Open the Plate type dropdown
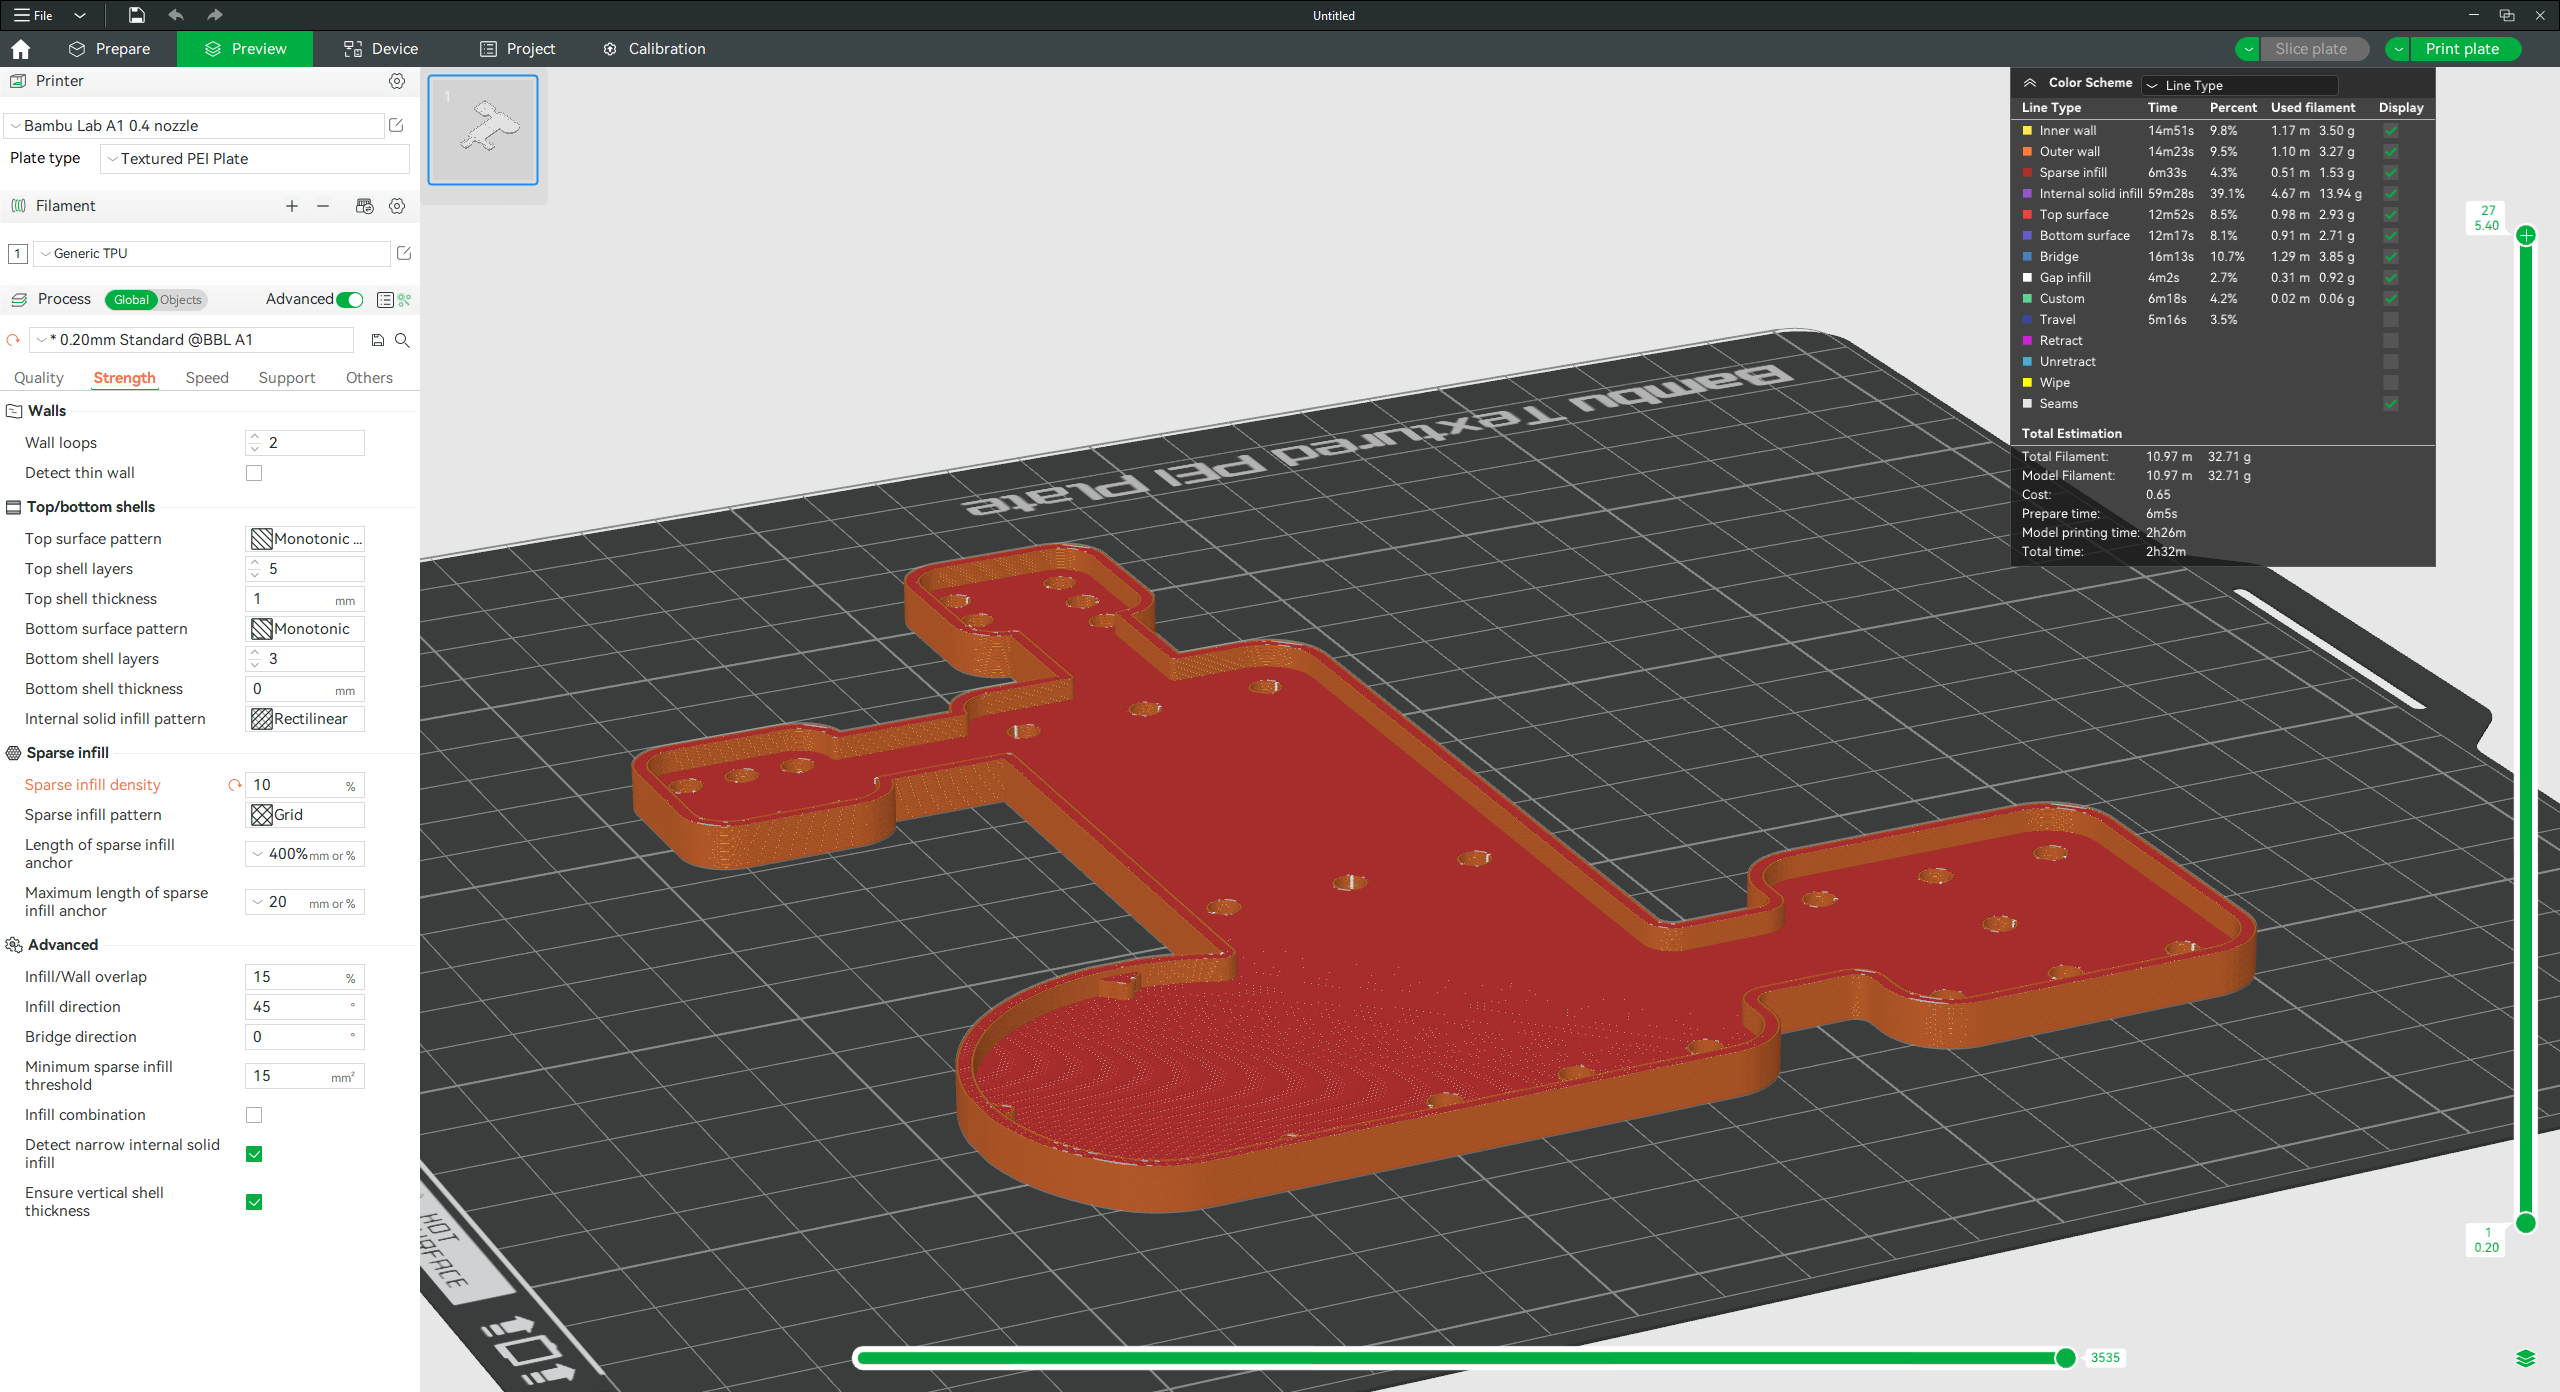 (x=255, y=159)
